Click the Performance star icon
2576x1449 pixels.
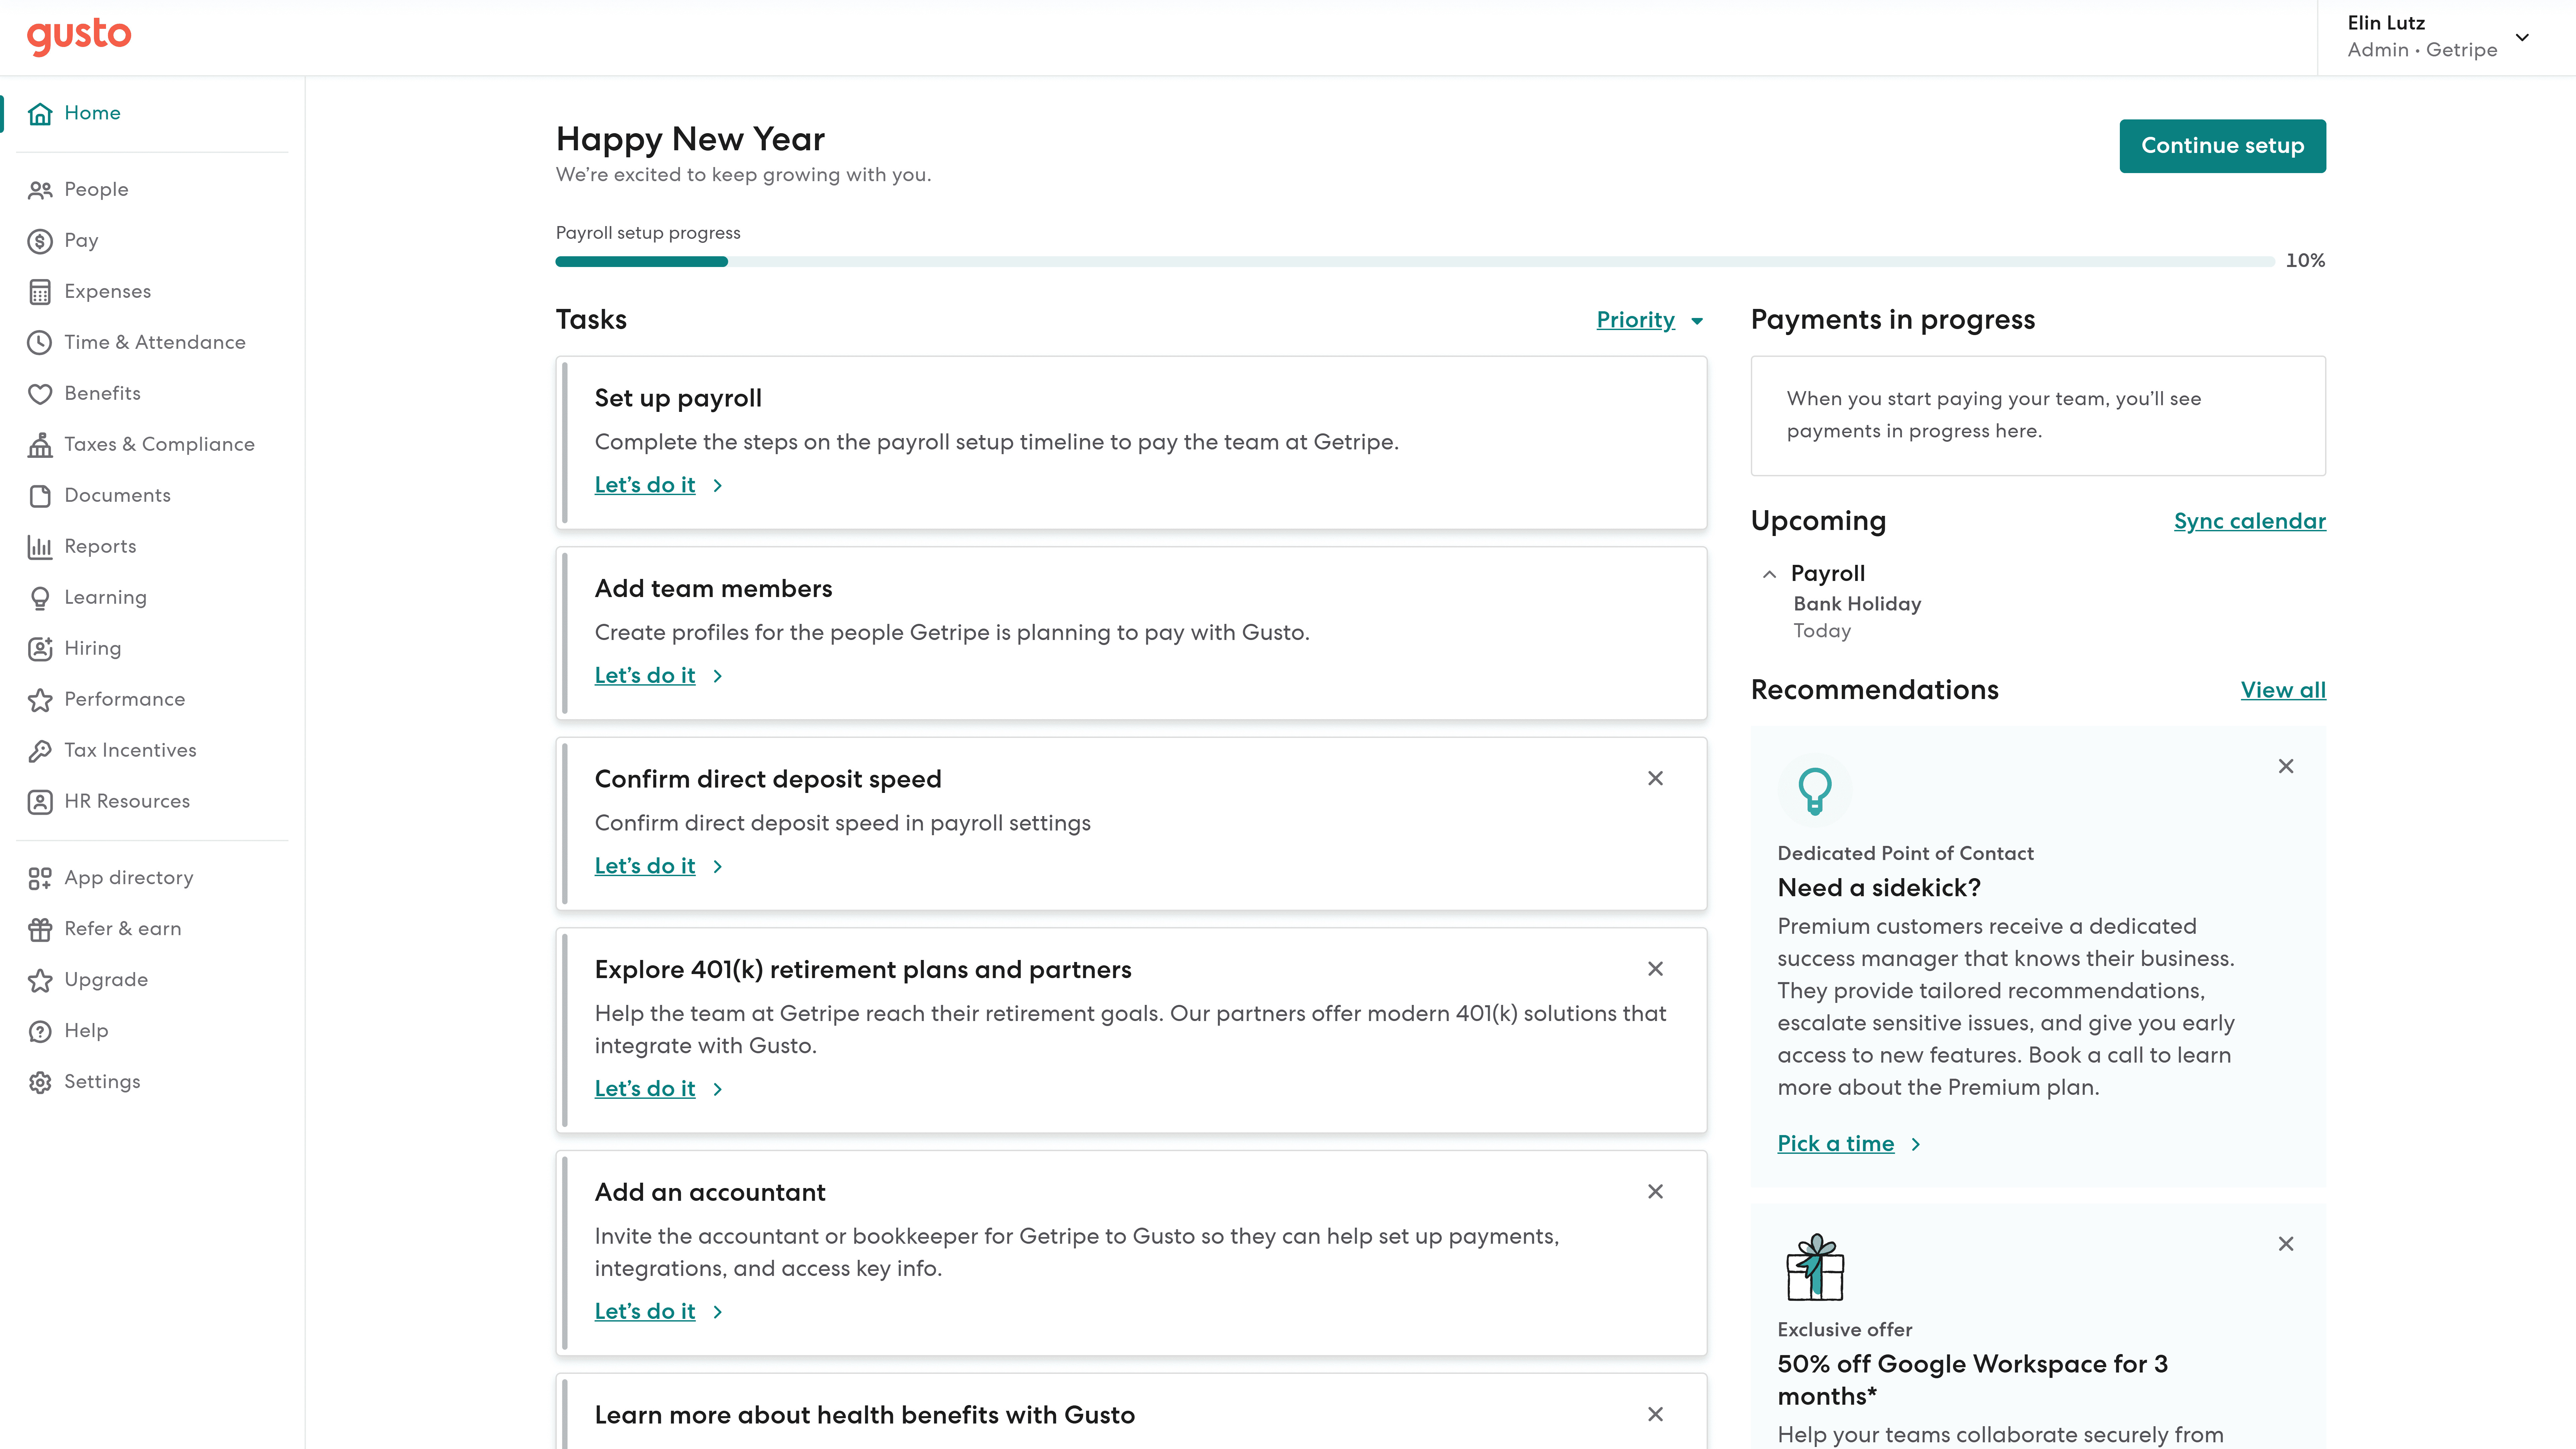pyautogui.click(x=40, y=700)
